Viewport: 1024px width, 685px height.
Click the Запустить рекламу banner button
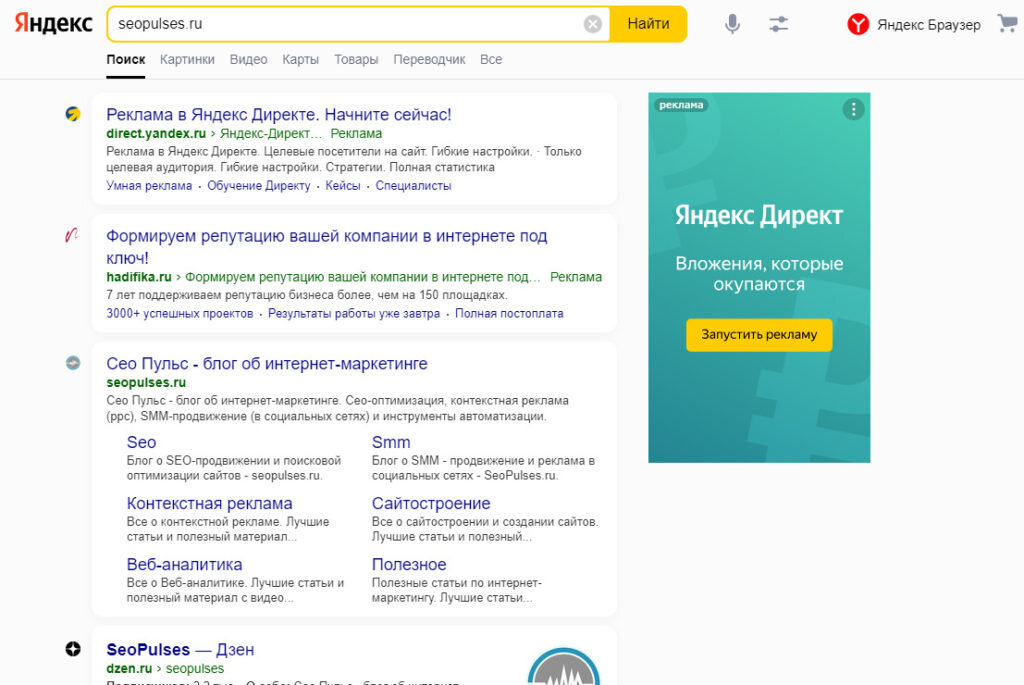tap(759, 334)
